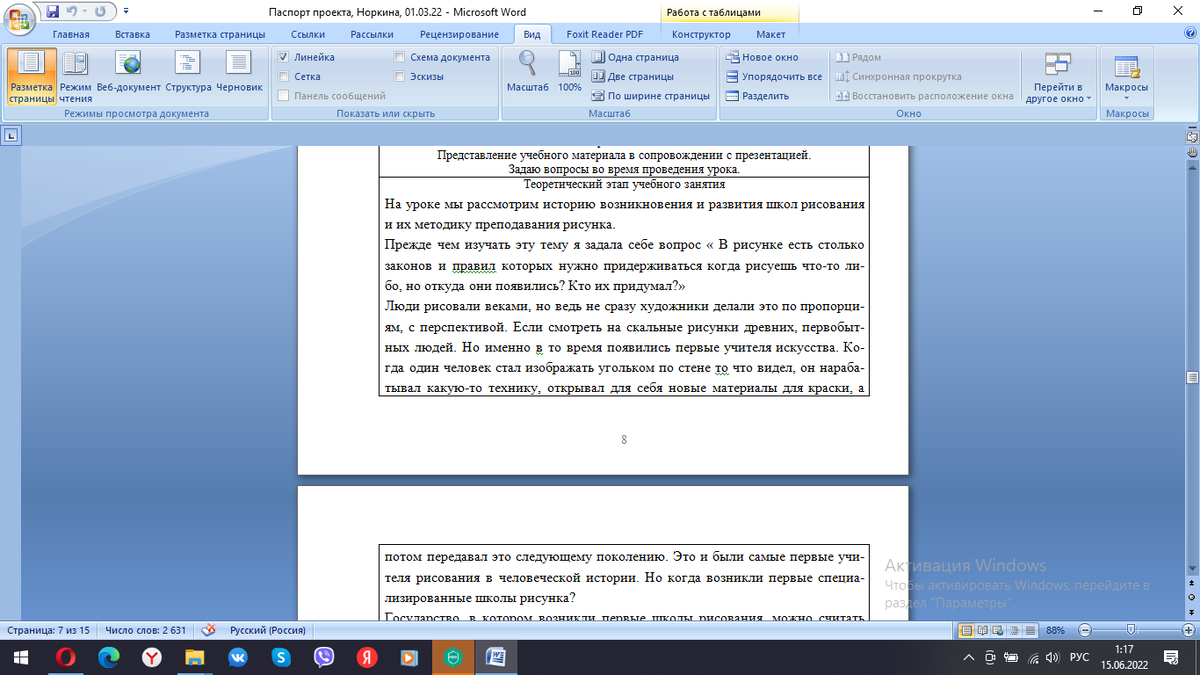This screenshot has width=1200, height=675.
Task: Click the РУС input language indicator
Action: pyautogui.click(x=1079, y=658)
